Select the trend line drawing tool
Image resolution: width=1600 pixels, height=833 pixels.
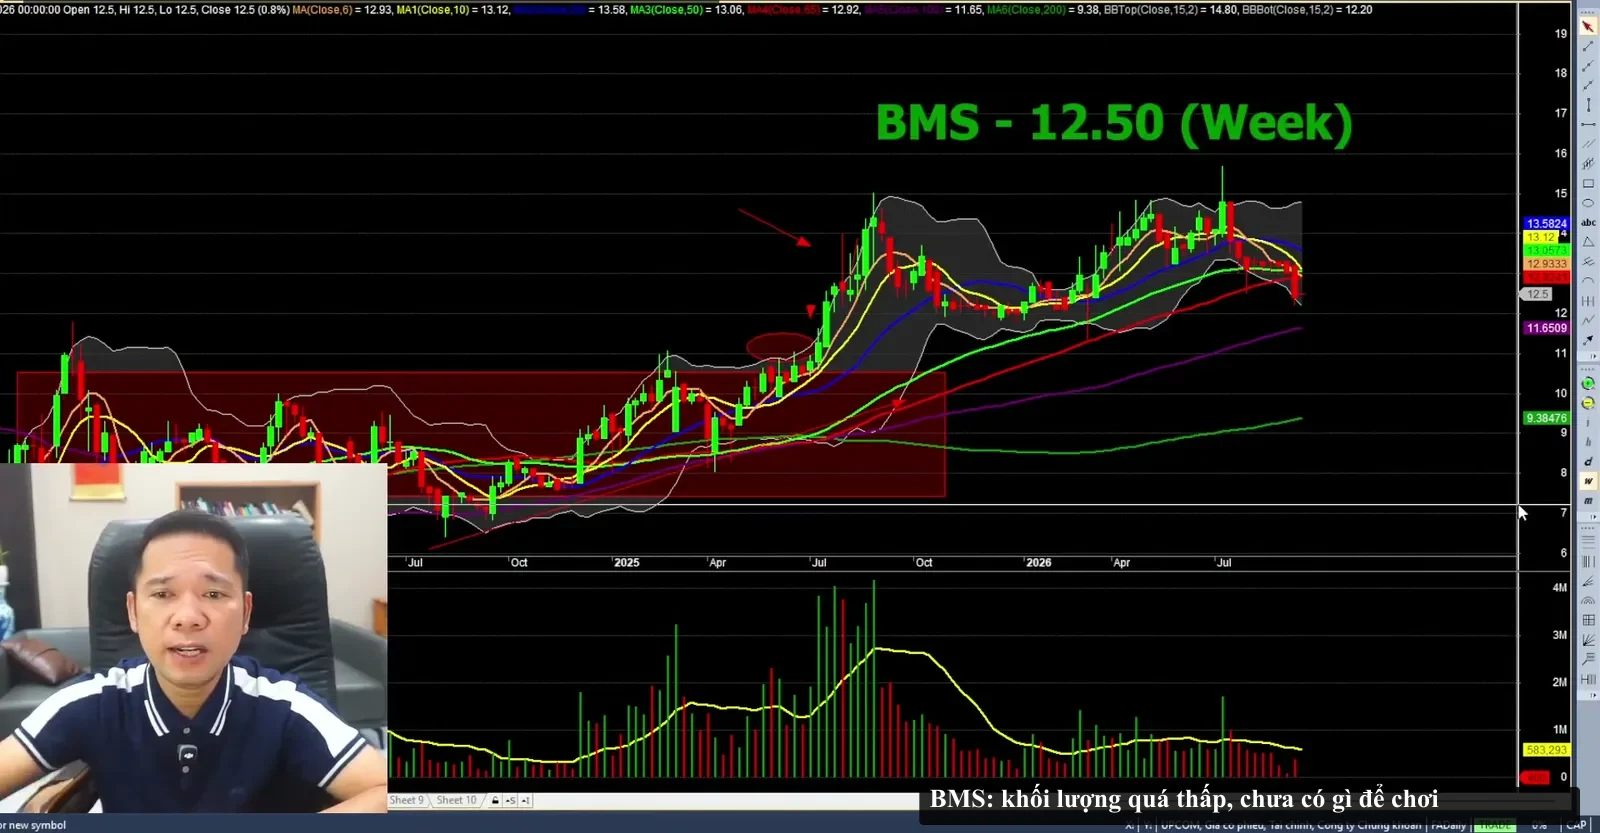(1588, 46)
